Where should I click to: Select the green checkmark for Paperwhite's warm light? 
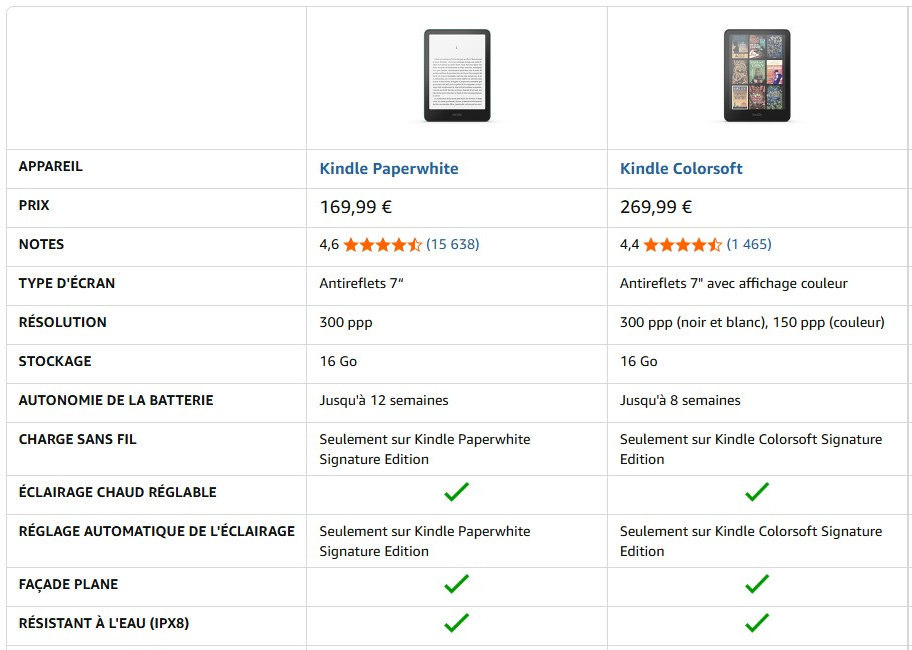tap(456, 492)
